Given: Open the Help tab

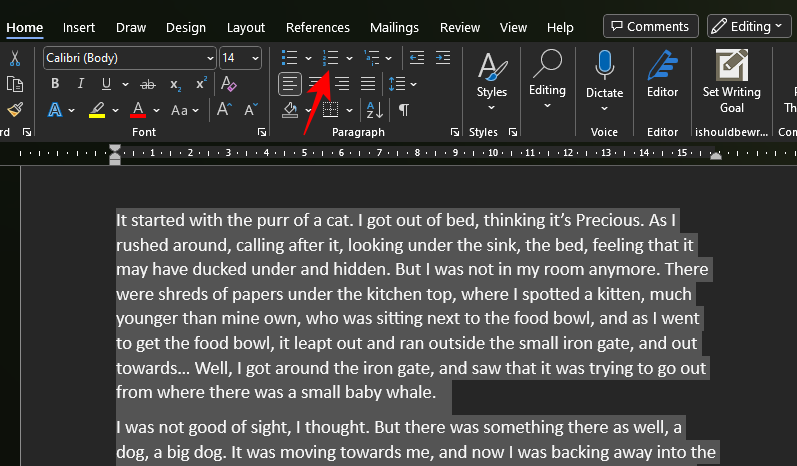Looking at the screenshot, I should pos(560,27).
